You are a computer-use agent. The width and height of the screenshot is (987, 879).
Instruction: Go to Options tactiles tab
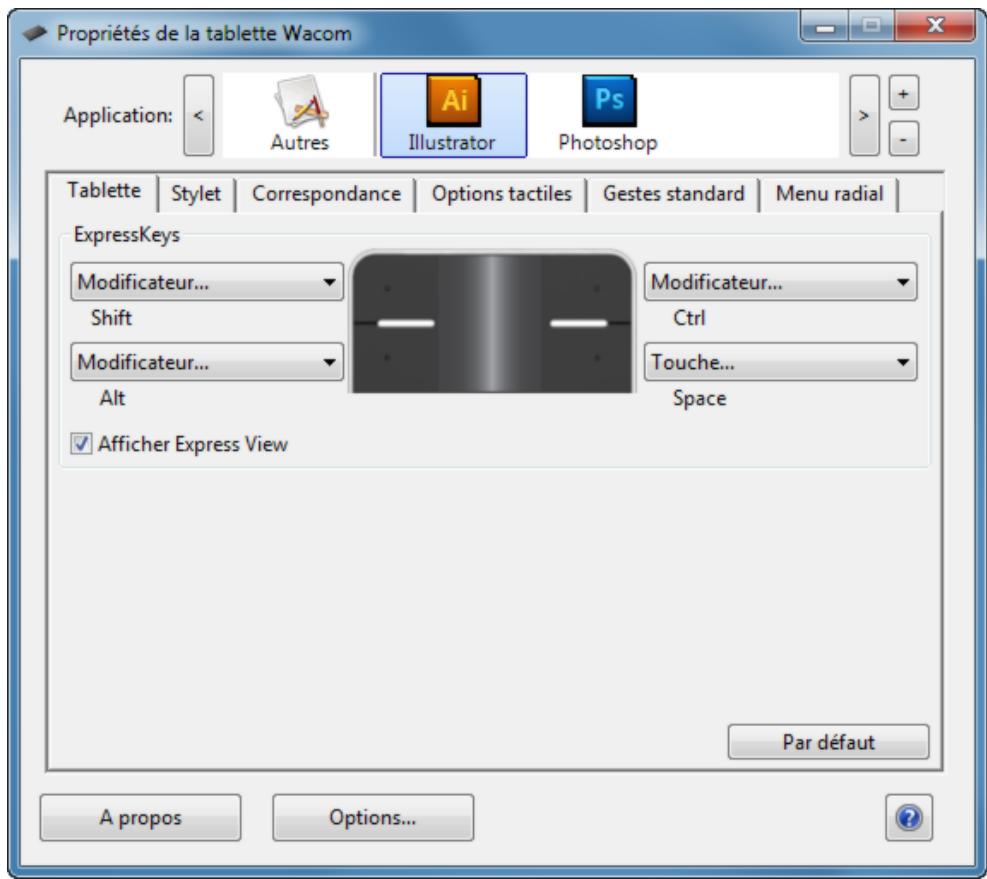click(x=501, y=194)
